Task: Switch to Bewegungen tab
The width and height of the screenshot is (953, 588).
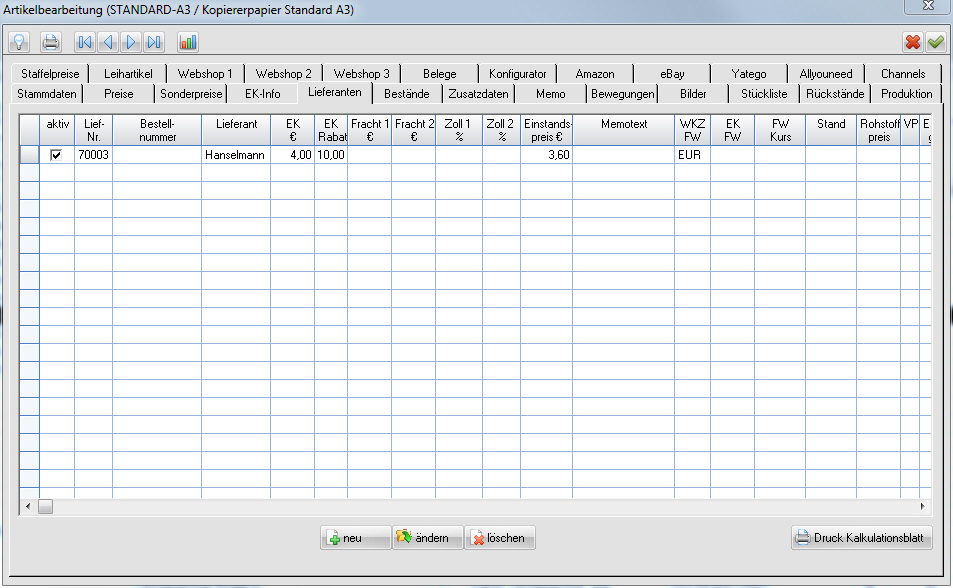Action: [x=622, y=94]
